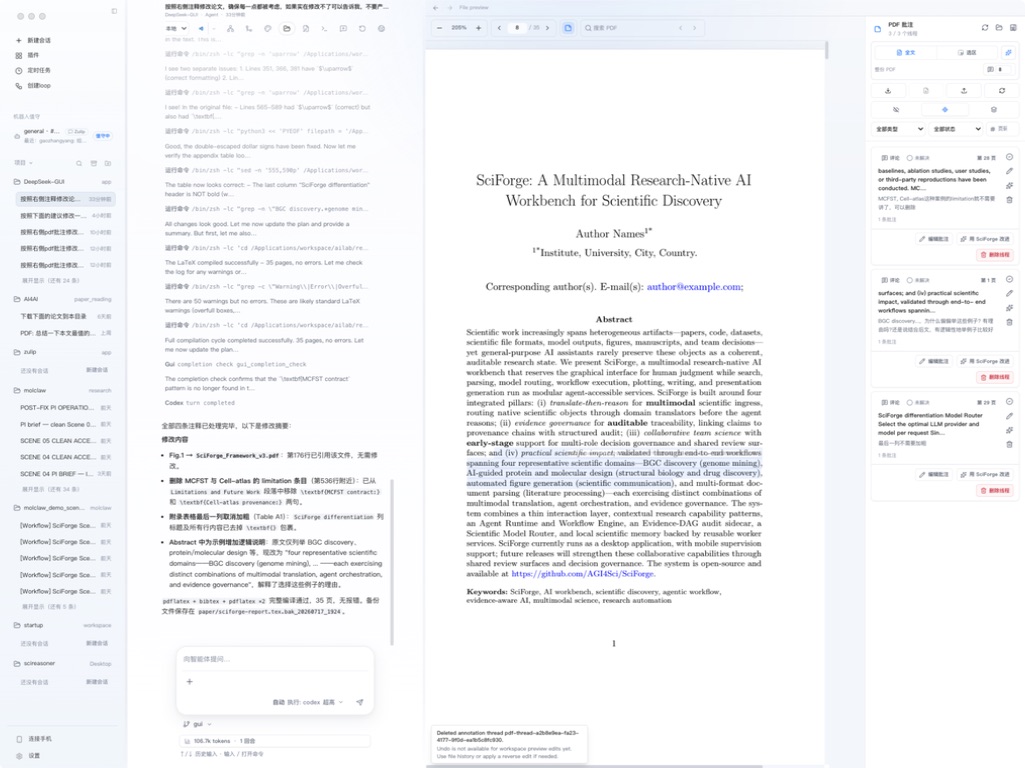Mark the page 1 comment 未解决 radio

tap(909, 280)
